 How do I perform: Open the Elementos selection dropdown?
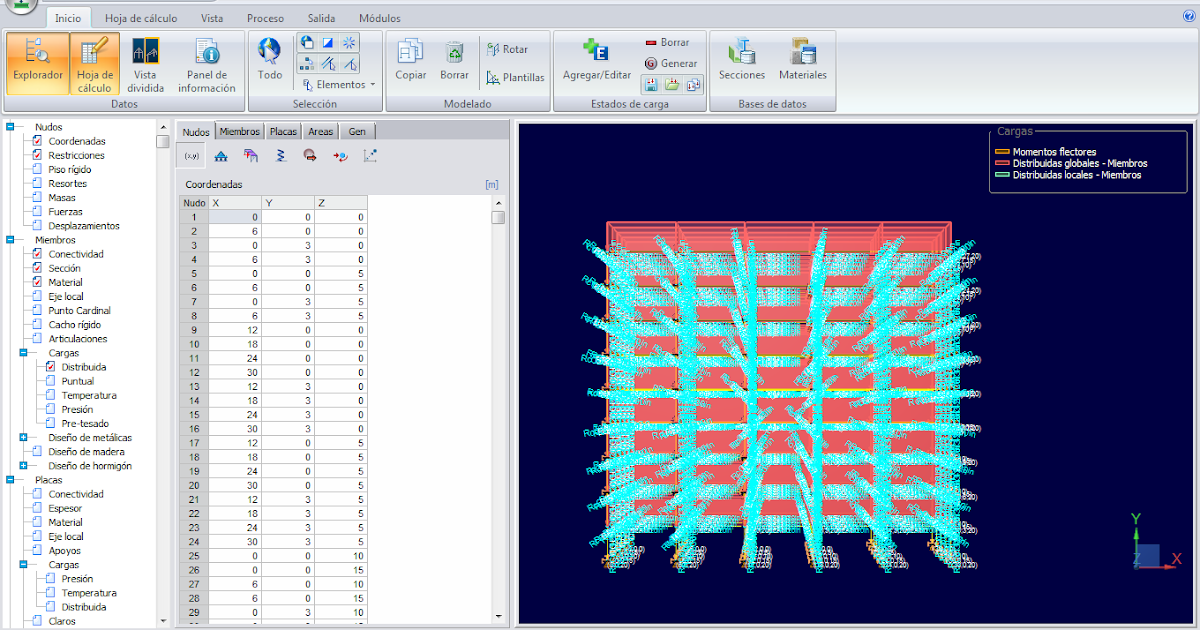[338, 84]
